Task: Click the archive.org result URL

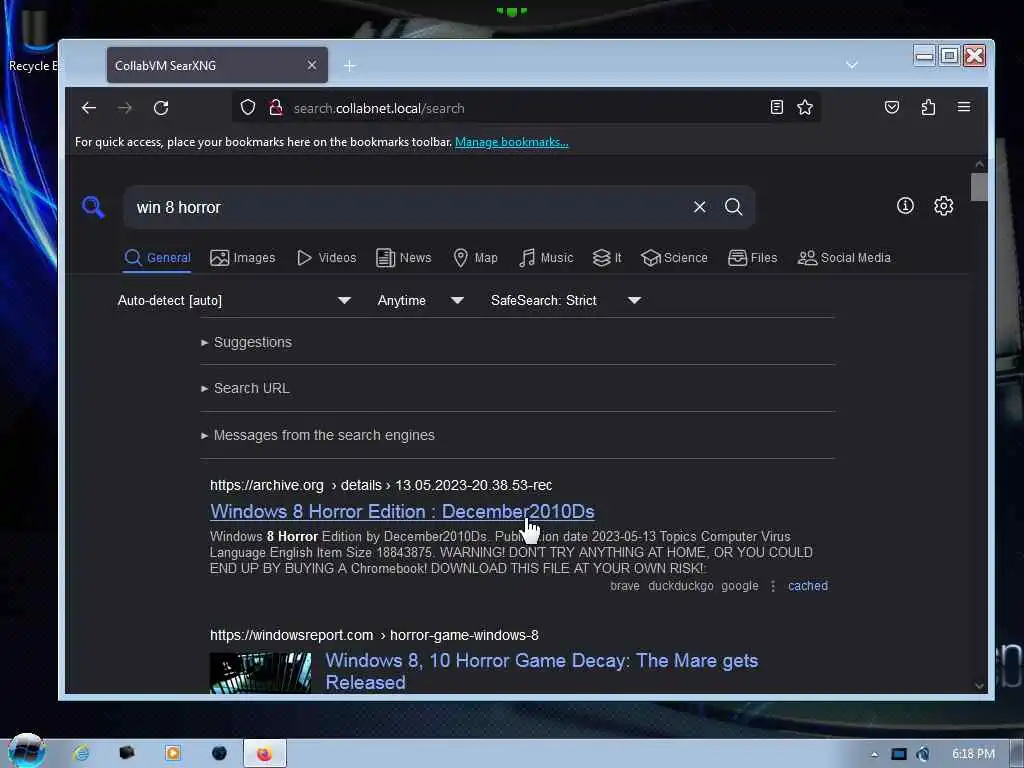Action: click(x=381, y=485)
